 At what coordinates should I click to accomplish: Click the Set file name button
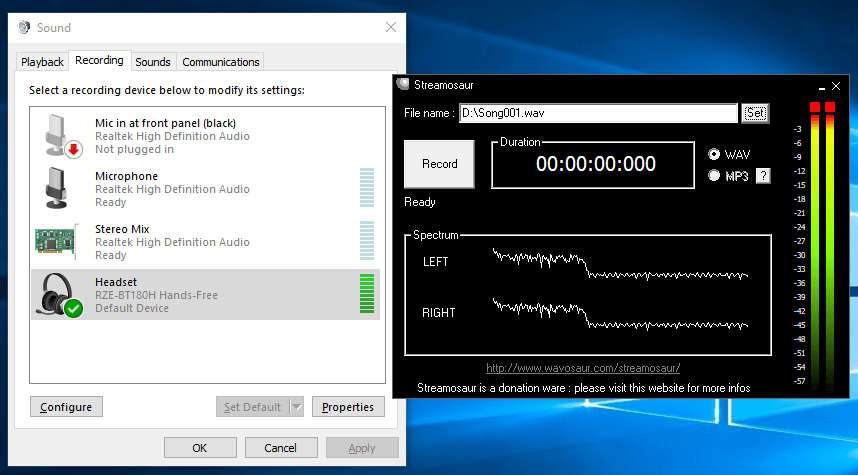(755, 114)
